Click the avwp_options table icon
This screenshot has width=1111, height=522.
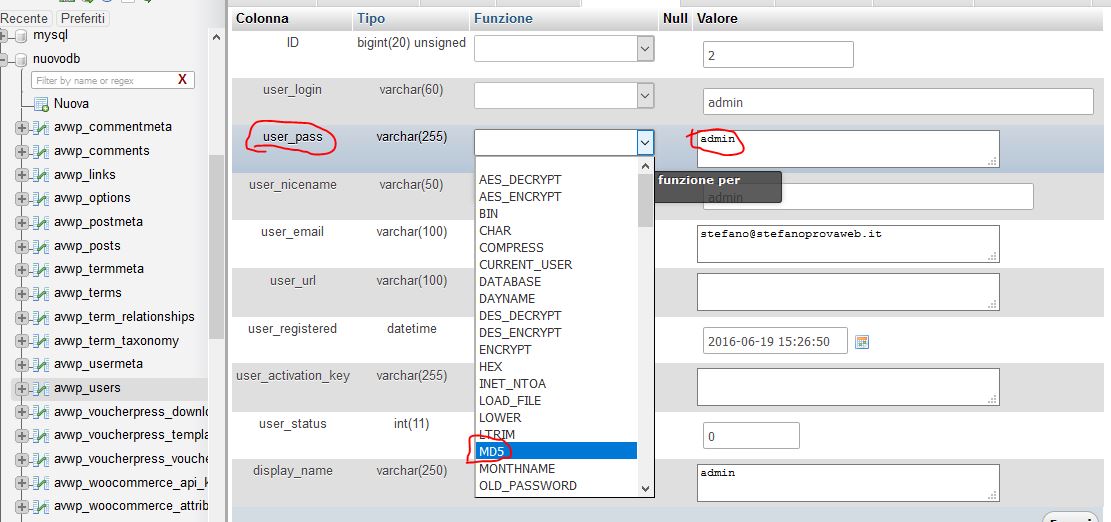pos(42,199)
